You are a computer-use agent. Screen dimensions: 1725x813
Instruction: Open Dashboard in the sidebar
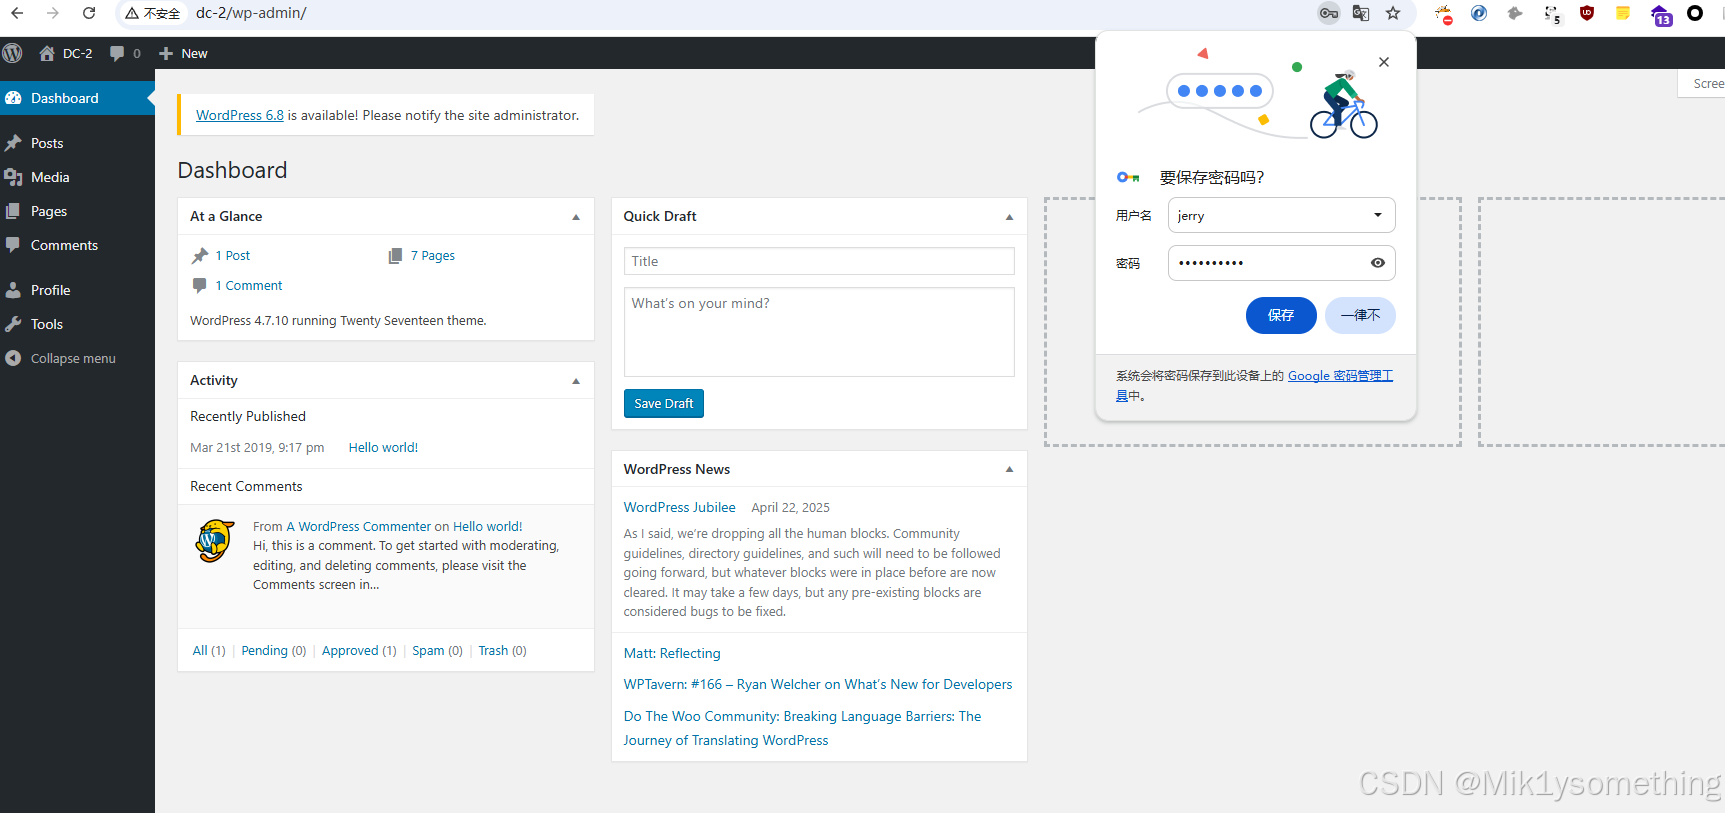(x=77, y=98)
